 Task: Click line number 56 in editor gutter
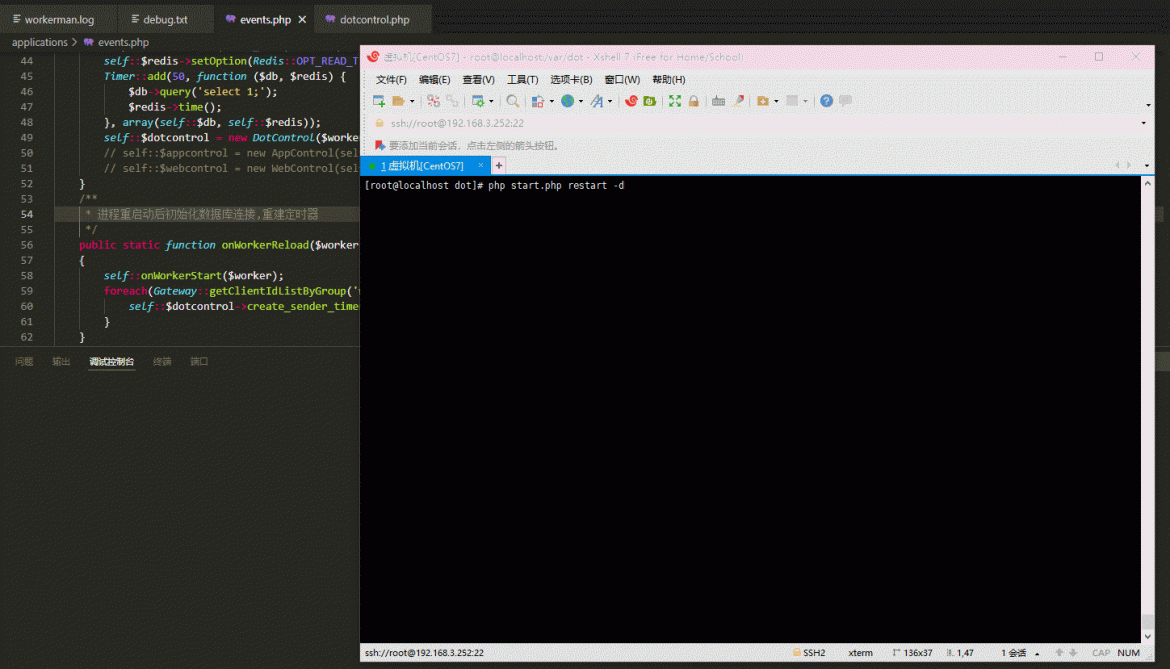27,245
